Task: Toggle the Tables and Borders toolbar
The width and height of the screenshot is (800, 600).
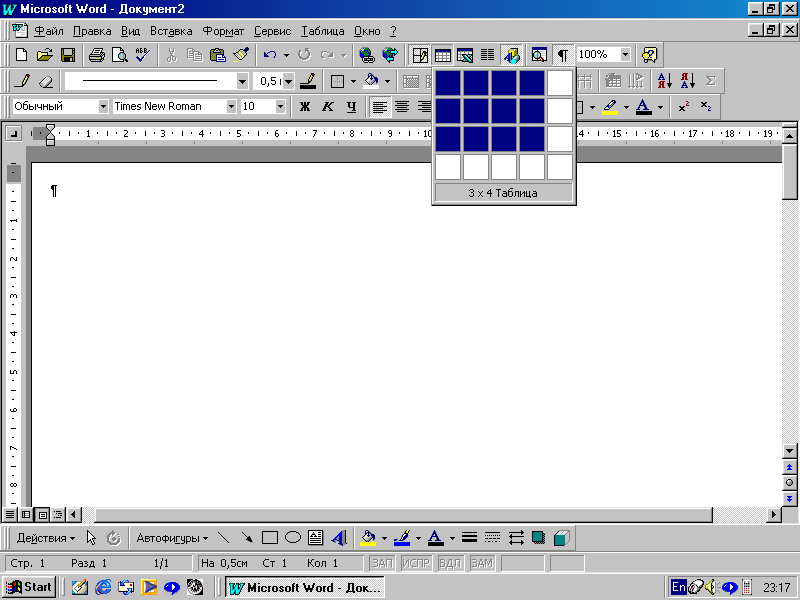Action: point(420,55)
